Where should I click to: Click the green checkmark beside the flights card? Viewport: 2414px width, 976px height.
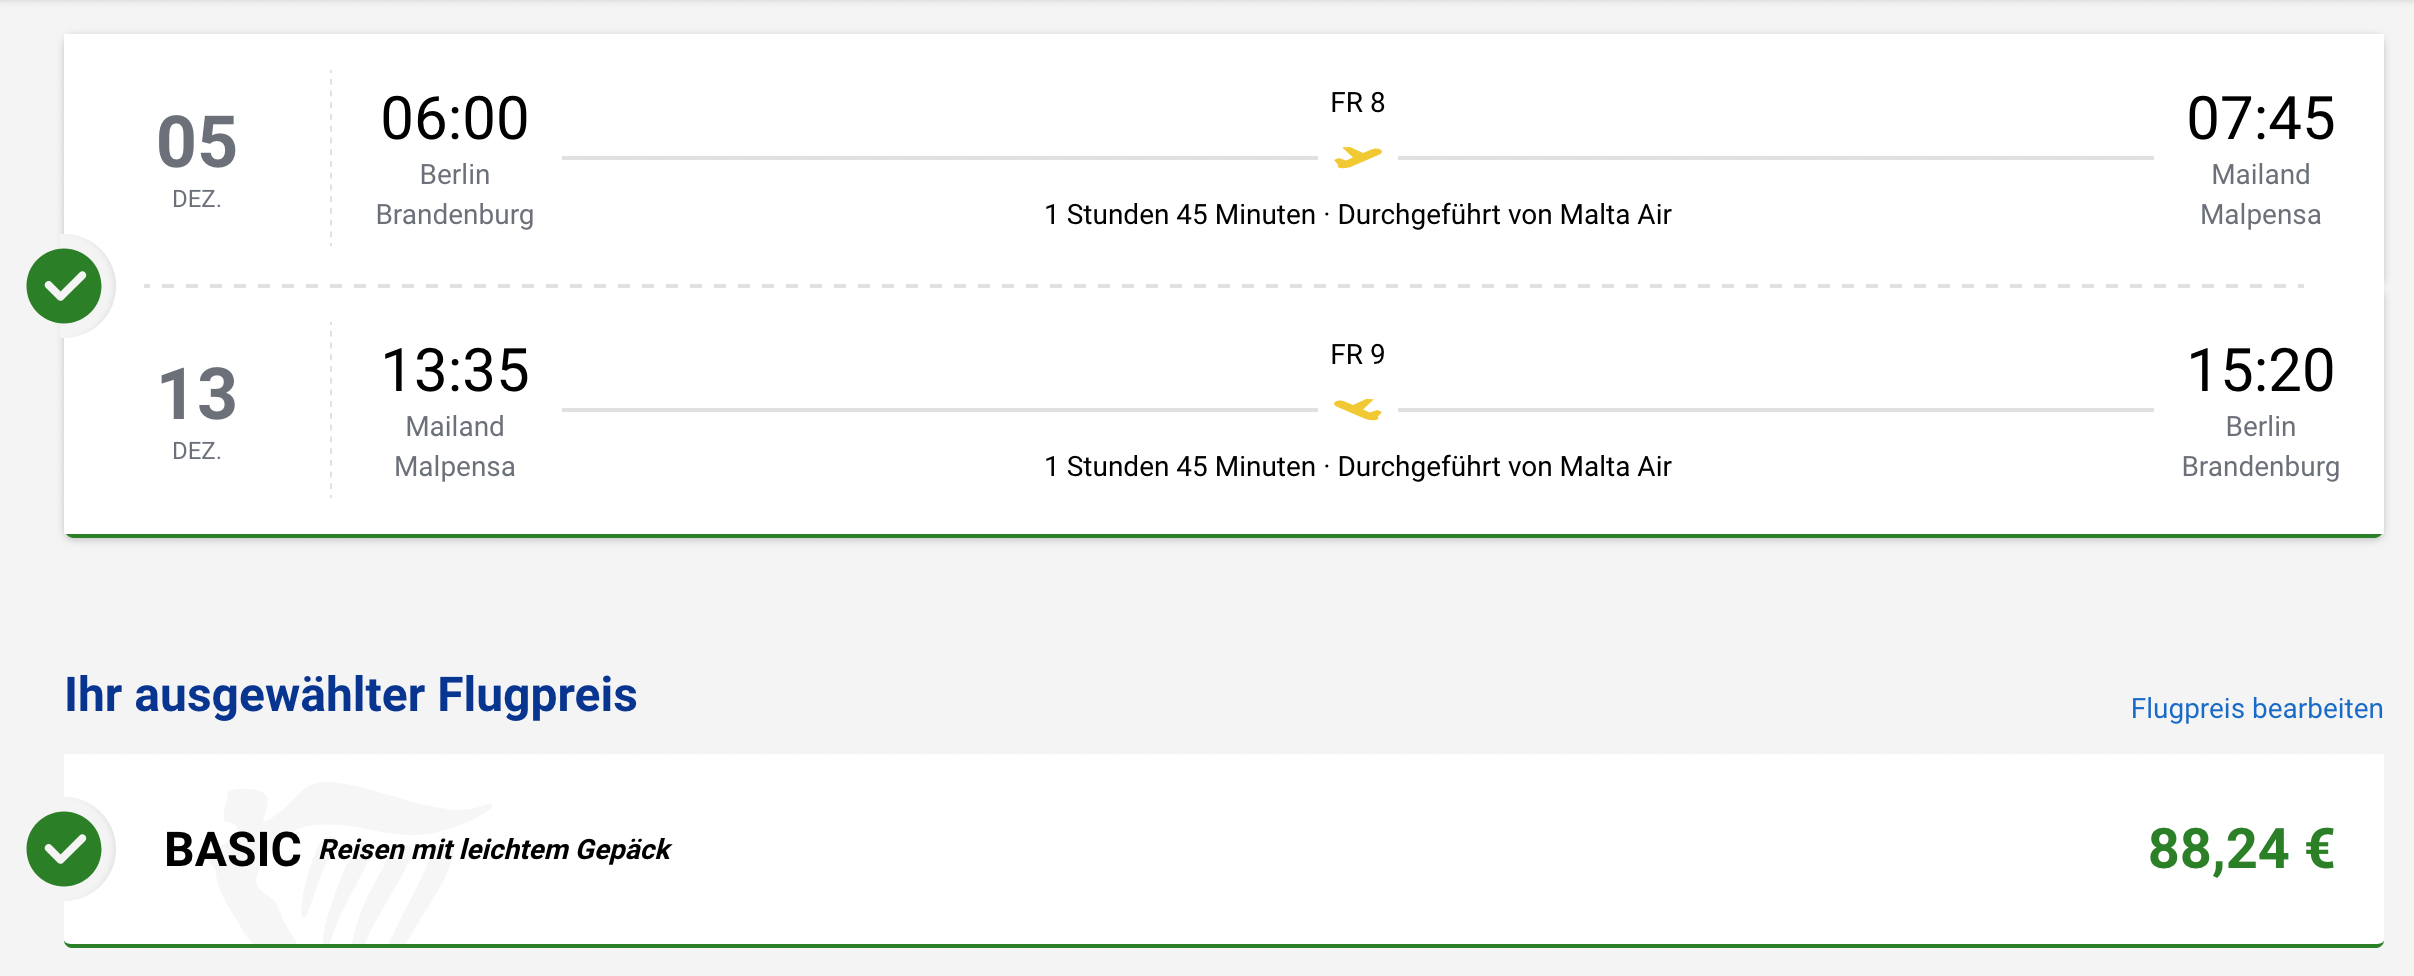coord(64,286)
